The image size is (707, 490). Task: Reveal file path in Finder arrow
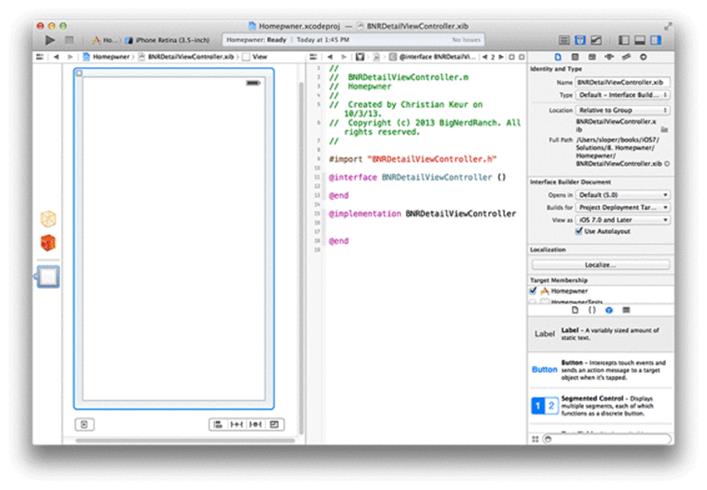point(667,164)
